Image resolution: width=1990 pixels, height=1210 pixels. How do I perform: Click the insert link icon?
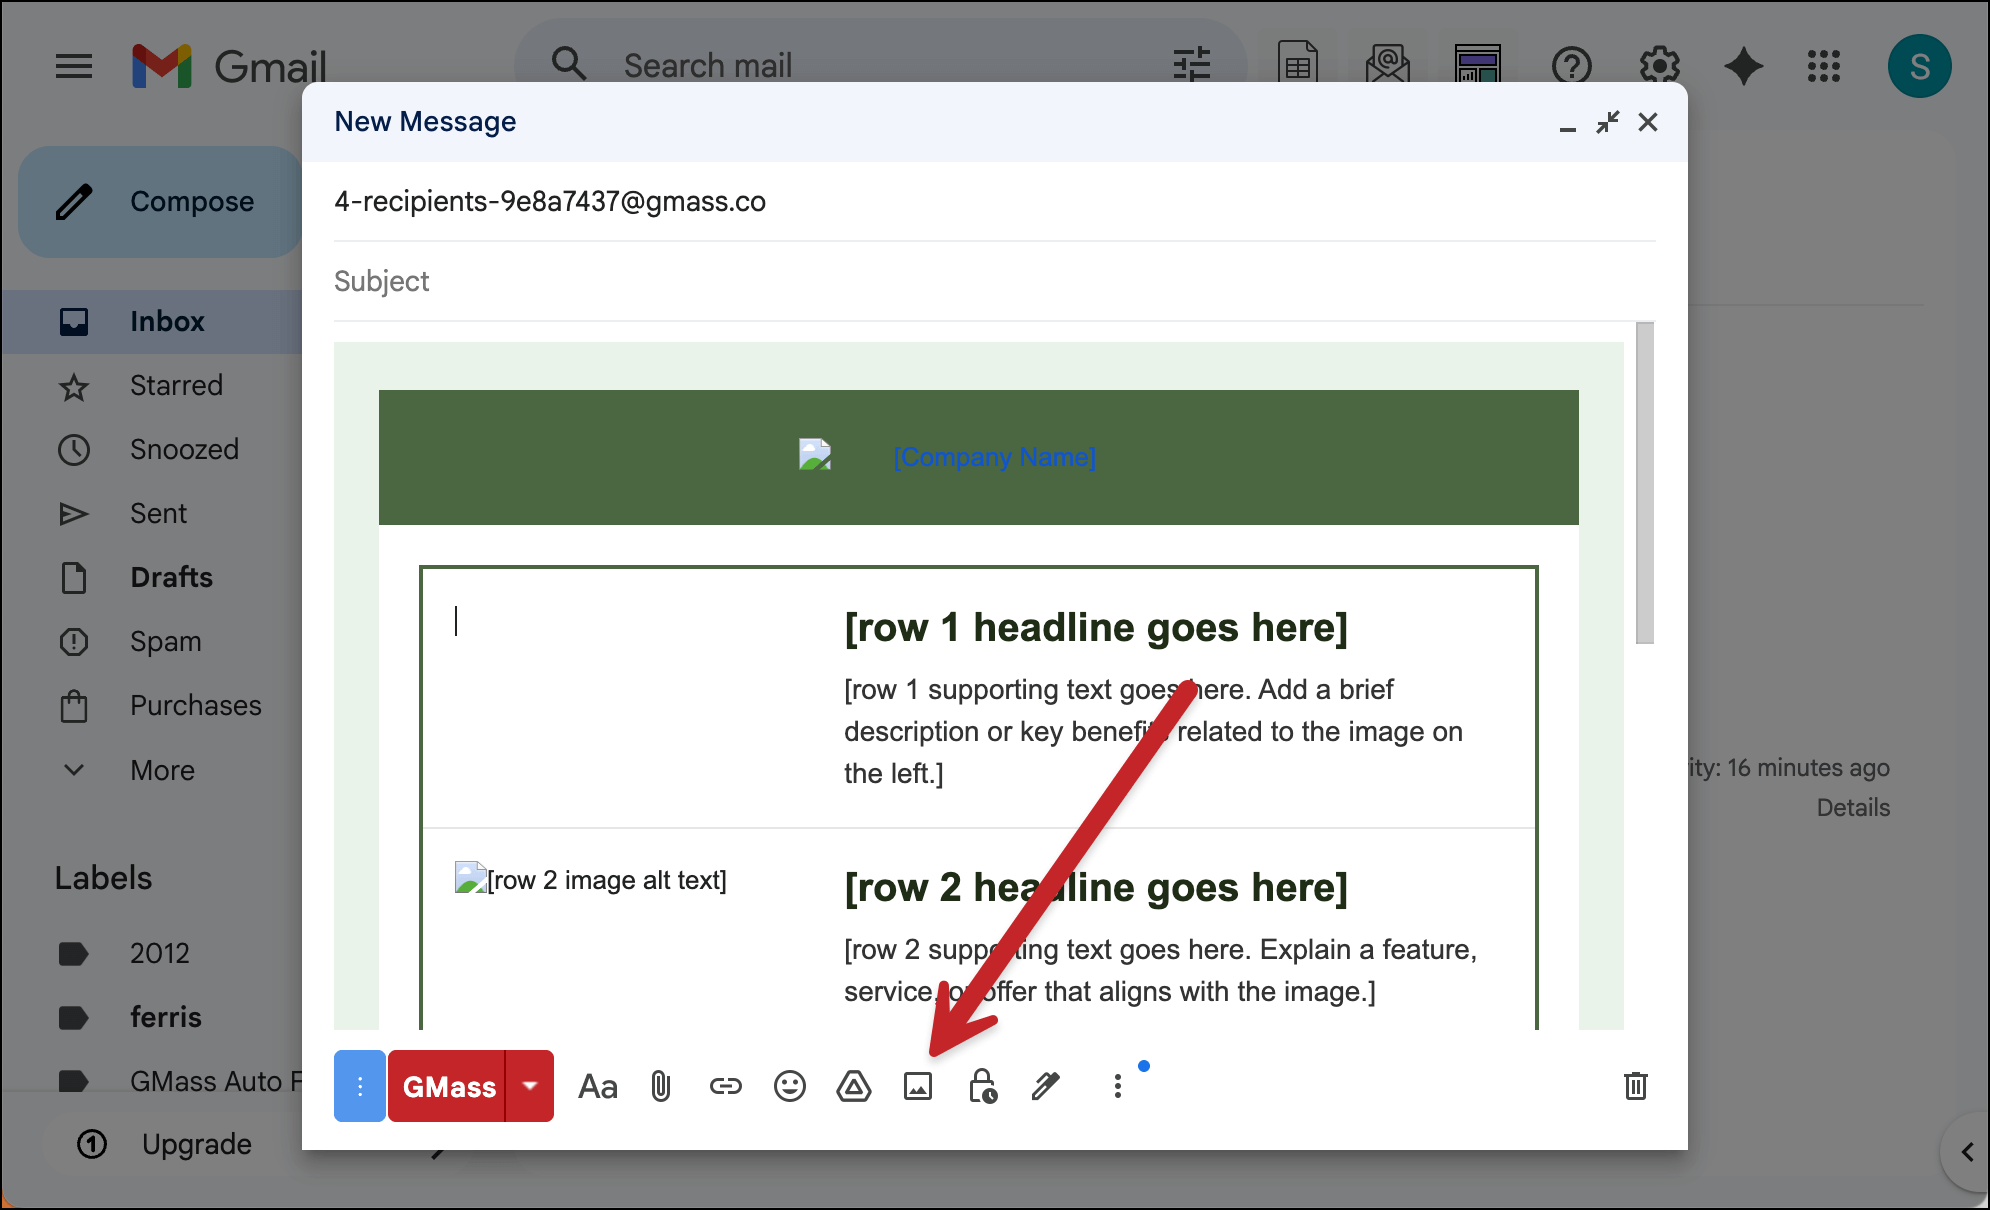coord(725,1086)
